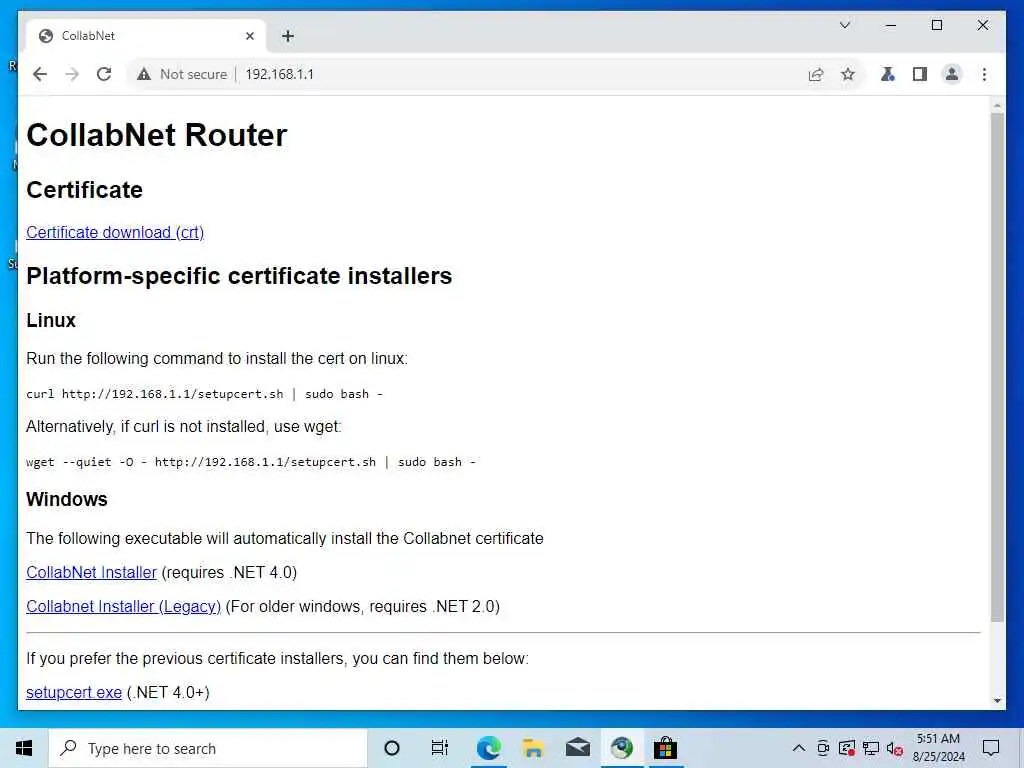
Task: Switch to the Chrome taskbar icon
Action: click(x=622, y=748)
